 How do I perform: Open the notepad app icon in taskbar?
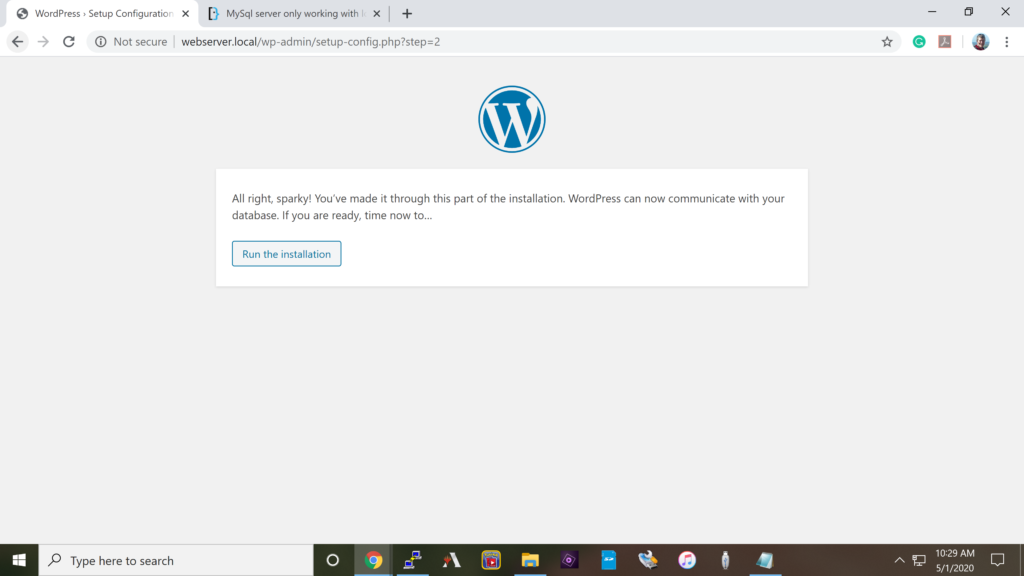pyautogui.click(x=765, y=560)
